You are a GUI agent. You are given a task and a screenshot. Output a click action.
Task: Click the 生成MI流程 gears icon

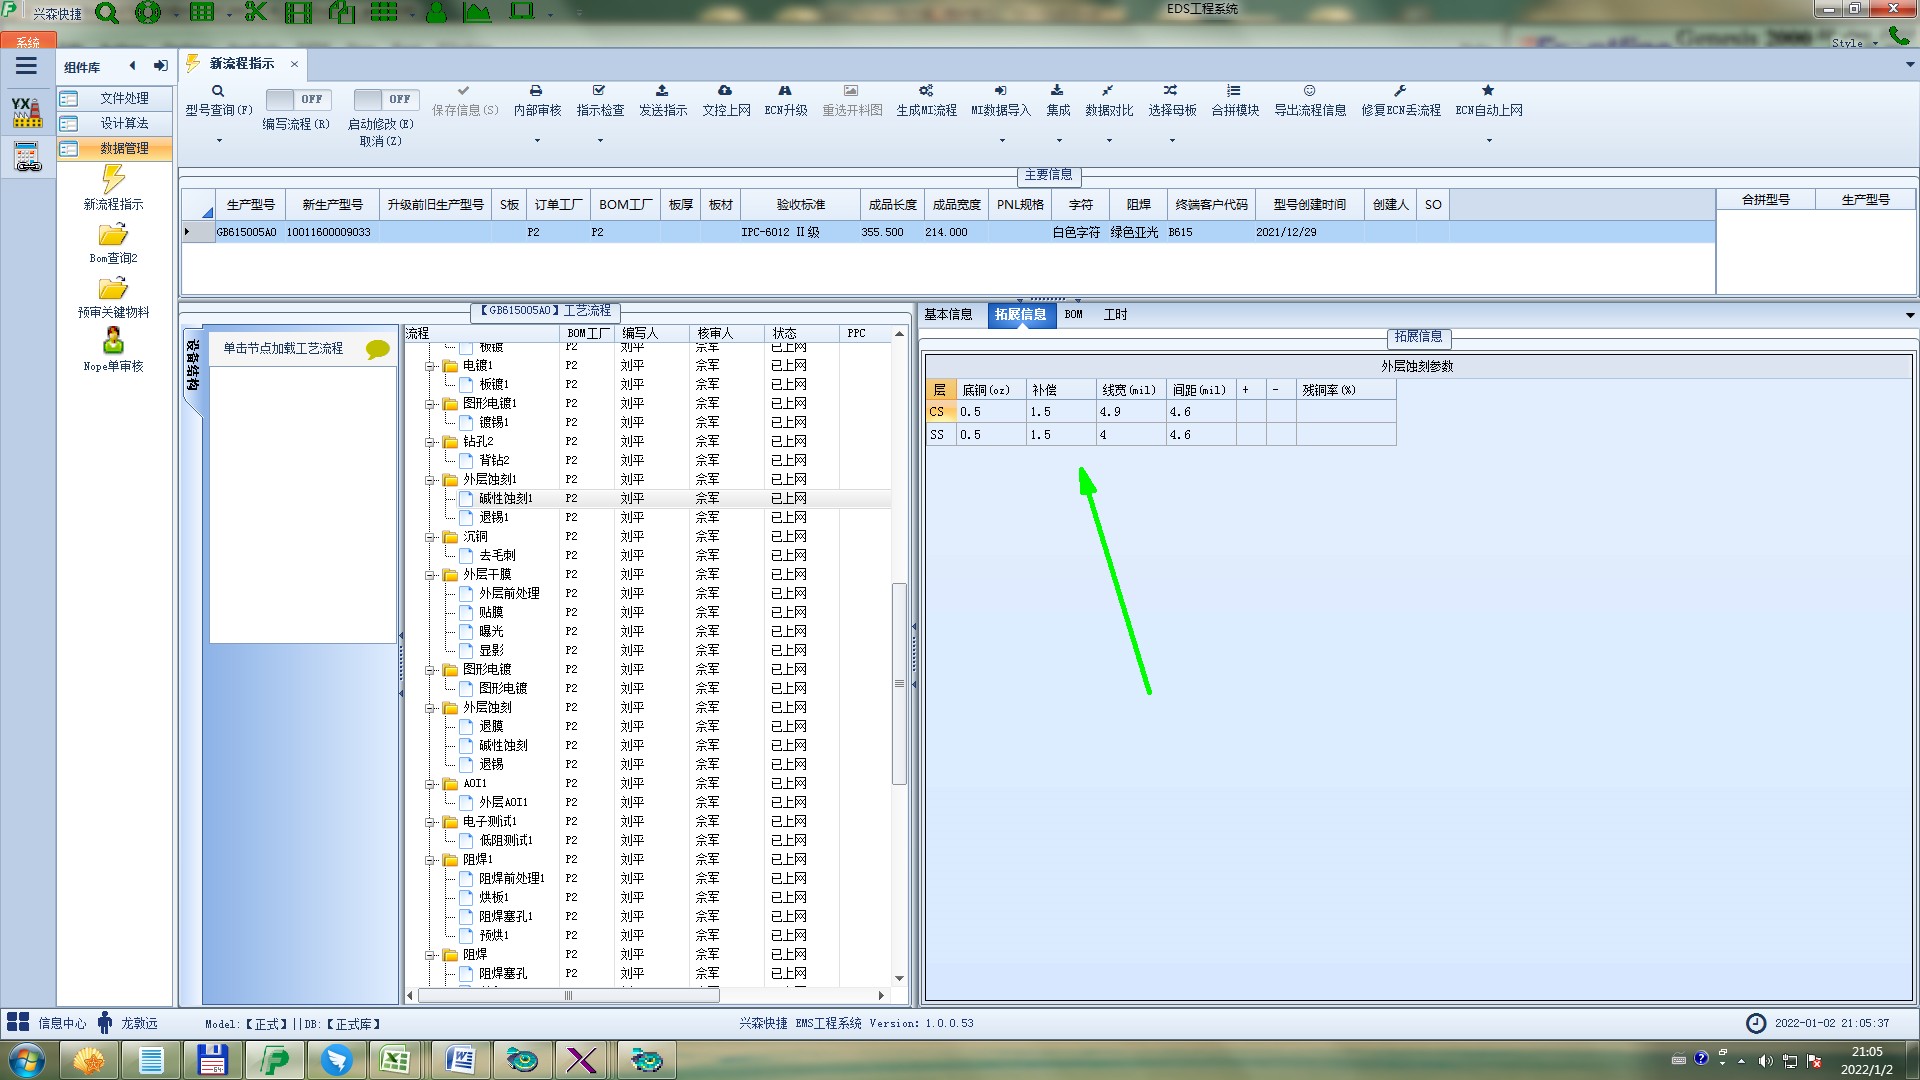click(926, 91)
